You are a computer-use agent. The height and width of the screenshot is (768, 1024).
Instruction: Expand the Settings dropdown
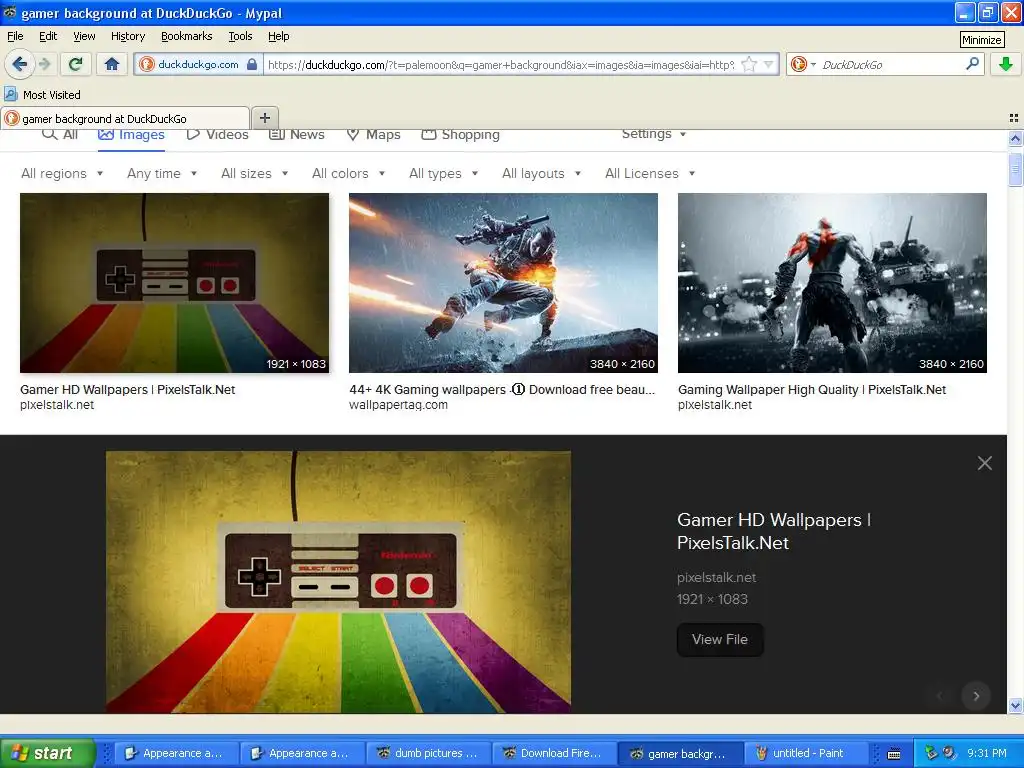pyautogui.click(x=654, y=134)
